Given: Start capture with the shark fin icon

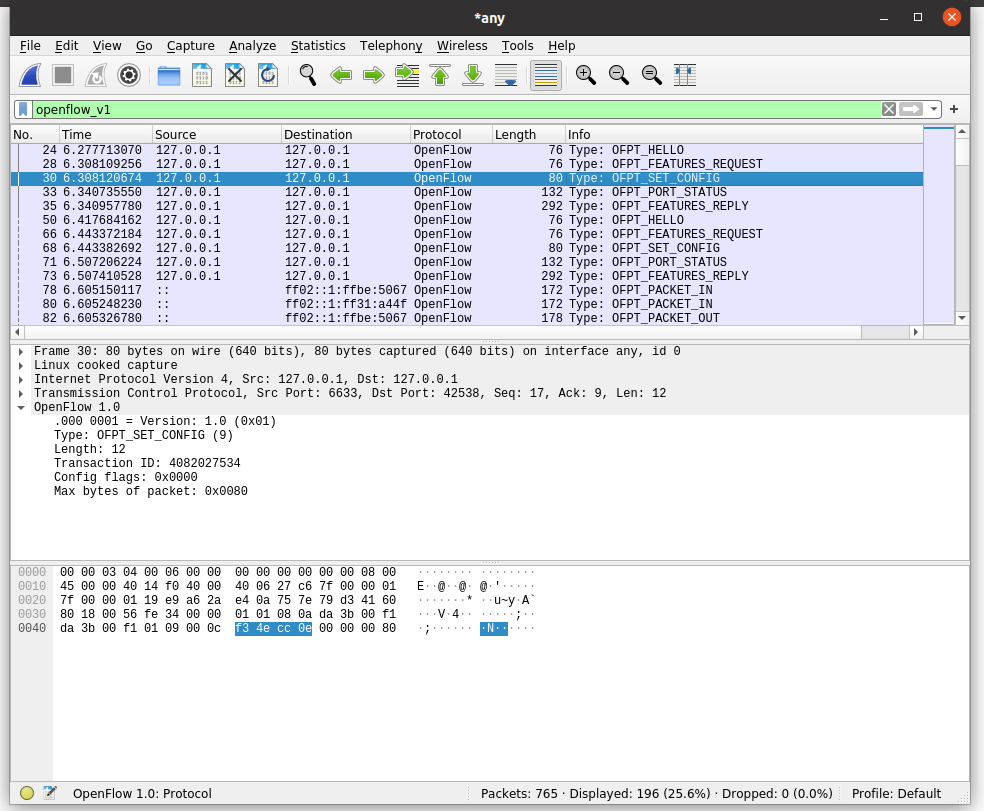Looking at the screenshot, I should (x=30, y=75).
